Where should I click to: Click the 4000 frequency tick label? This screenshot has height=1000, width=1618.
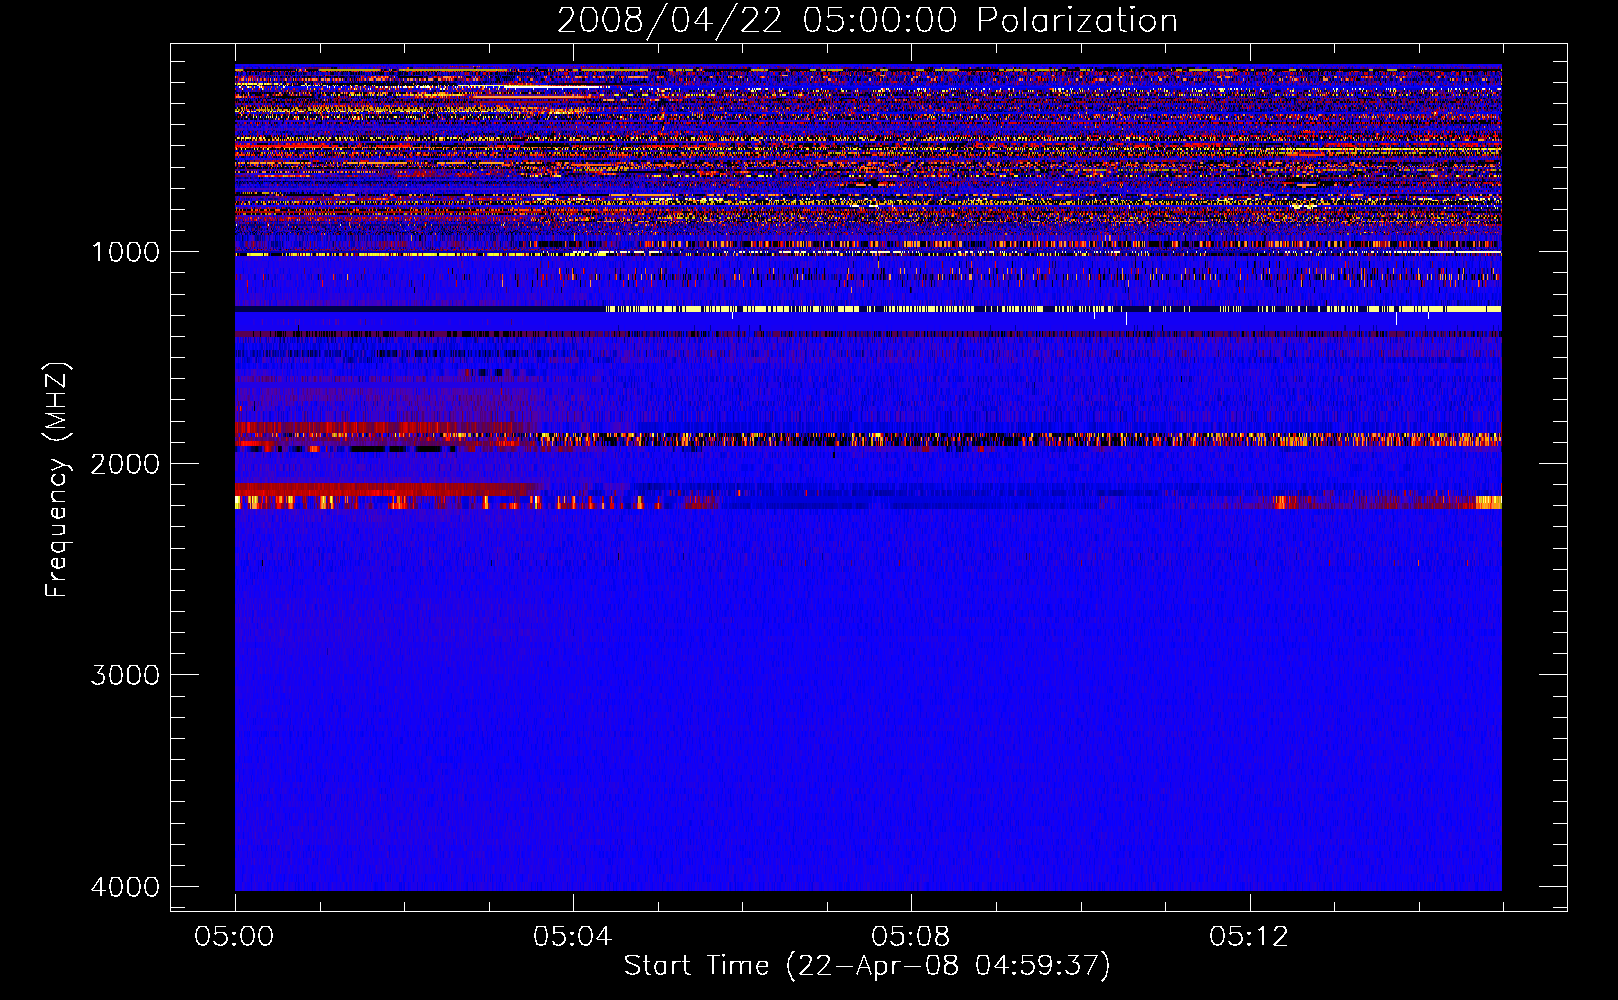pos(125,887)
